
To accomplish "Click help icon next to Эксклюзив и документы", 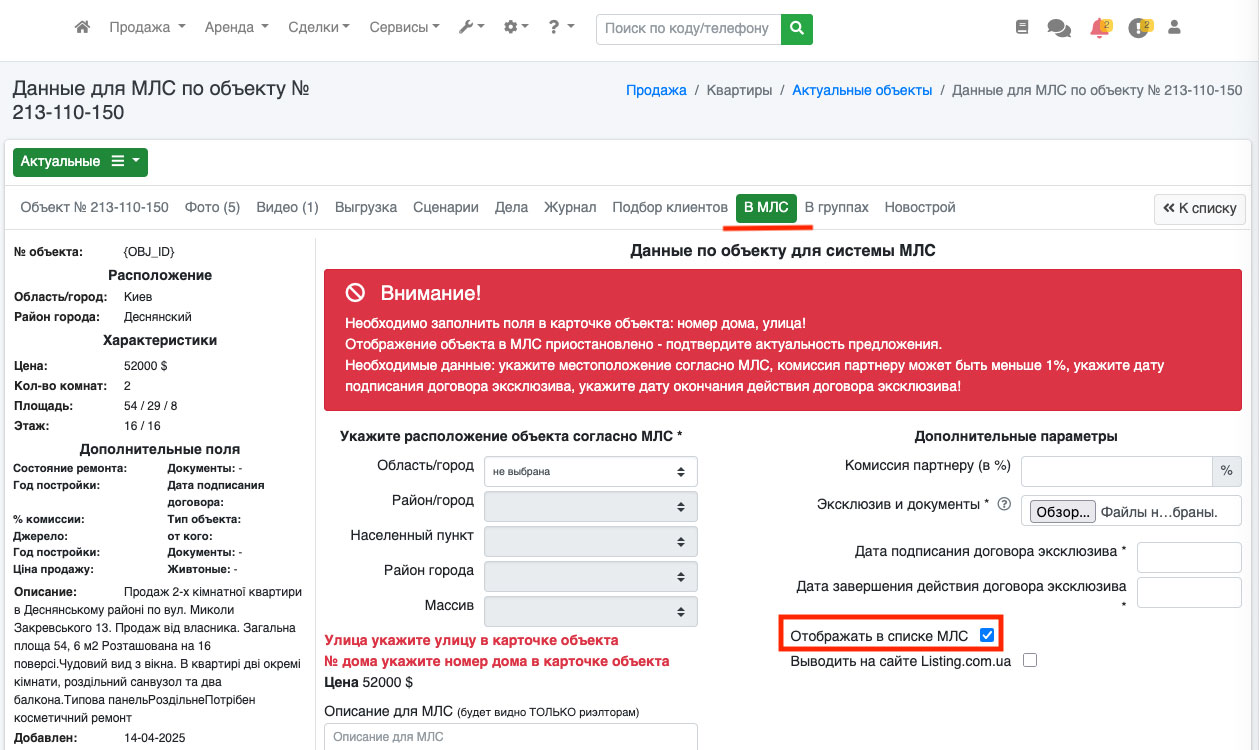I will pyautogui.click(x=1004, y=505).
